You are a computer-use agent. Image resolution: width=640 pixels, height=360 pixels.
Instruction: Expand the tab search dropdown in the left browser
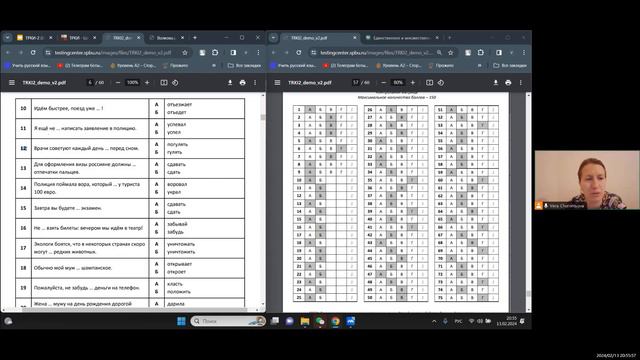tap(8, 38)
